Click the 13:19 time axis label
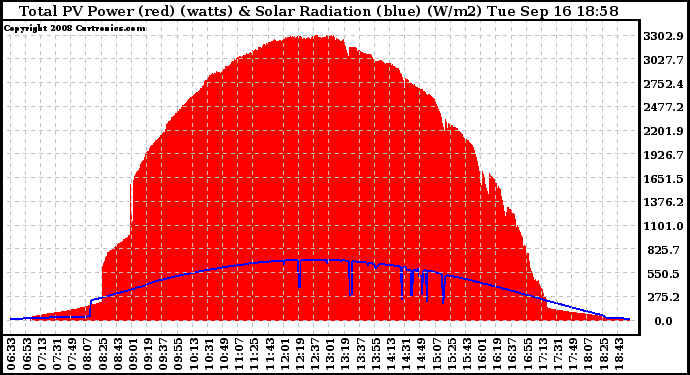 tap(345, 353)
